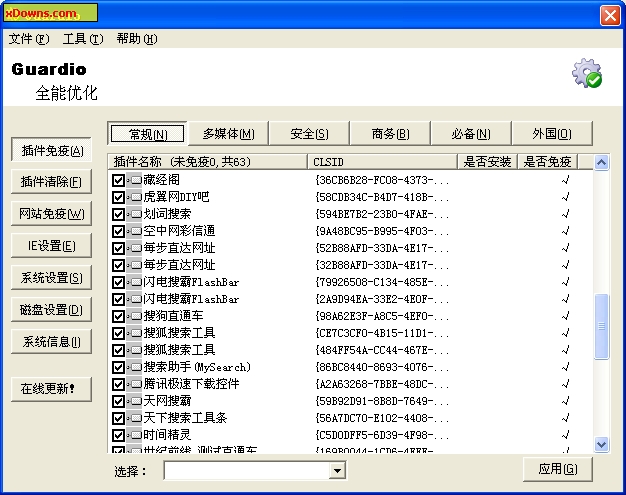Toggle the 搜狗直通车 checkbox

118,316
